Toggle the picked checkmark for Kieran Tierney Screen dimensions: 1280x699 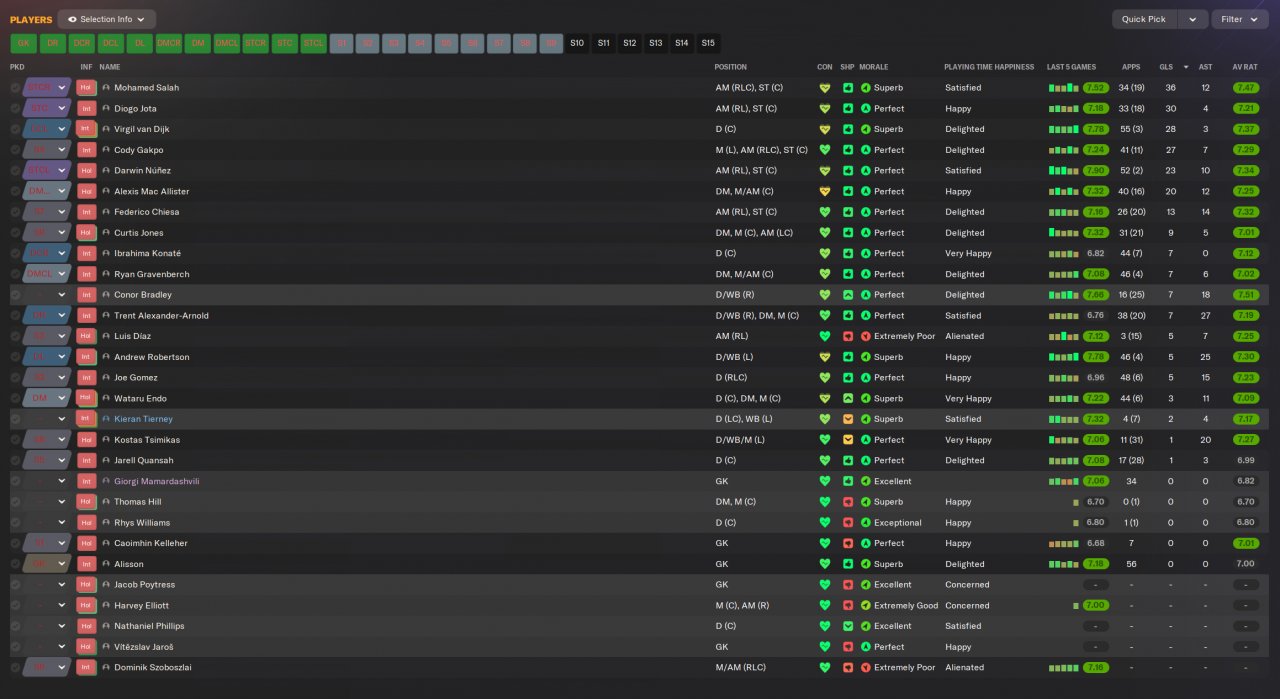pyautogui.click(x=15, y=419)
